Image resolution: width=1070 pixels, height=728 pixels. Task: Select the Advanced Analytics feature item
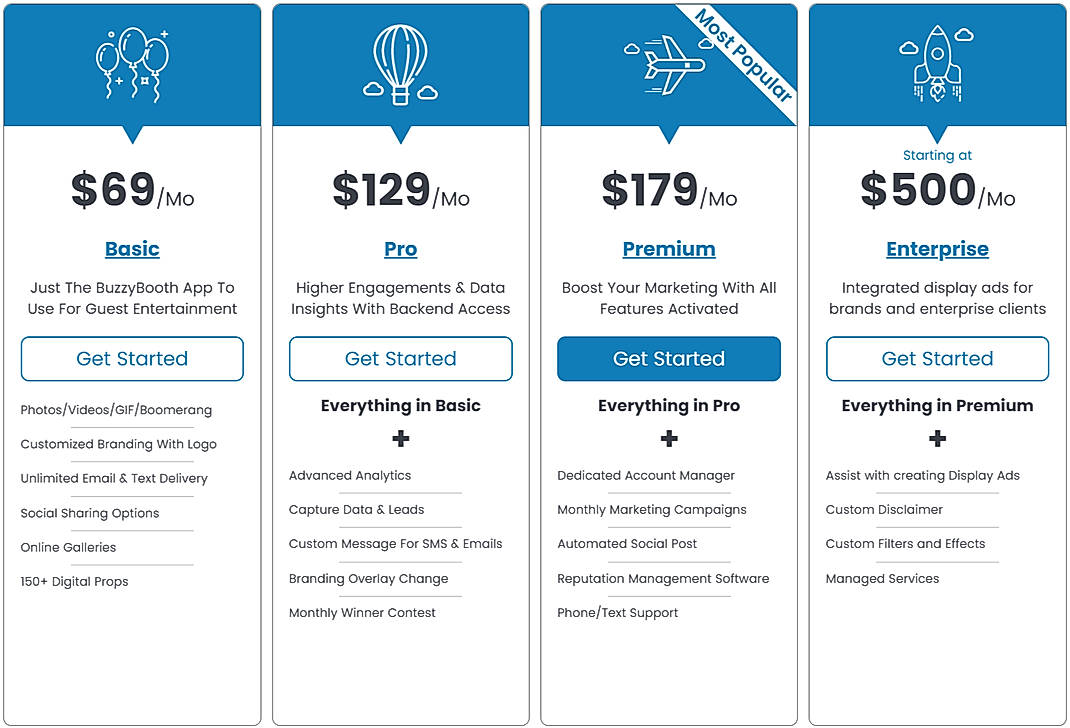[349, 475]
